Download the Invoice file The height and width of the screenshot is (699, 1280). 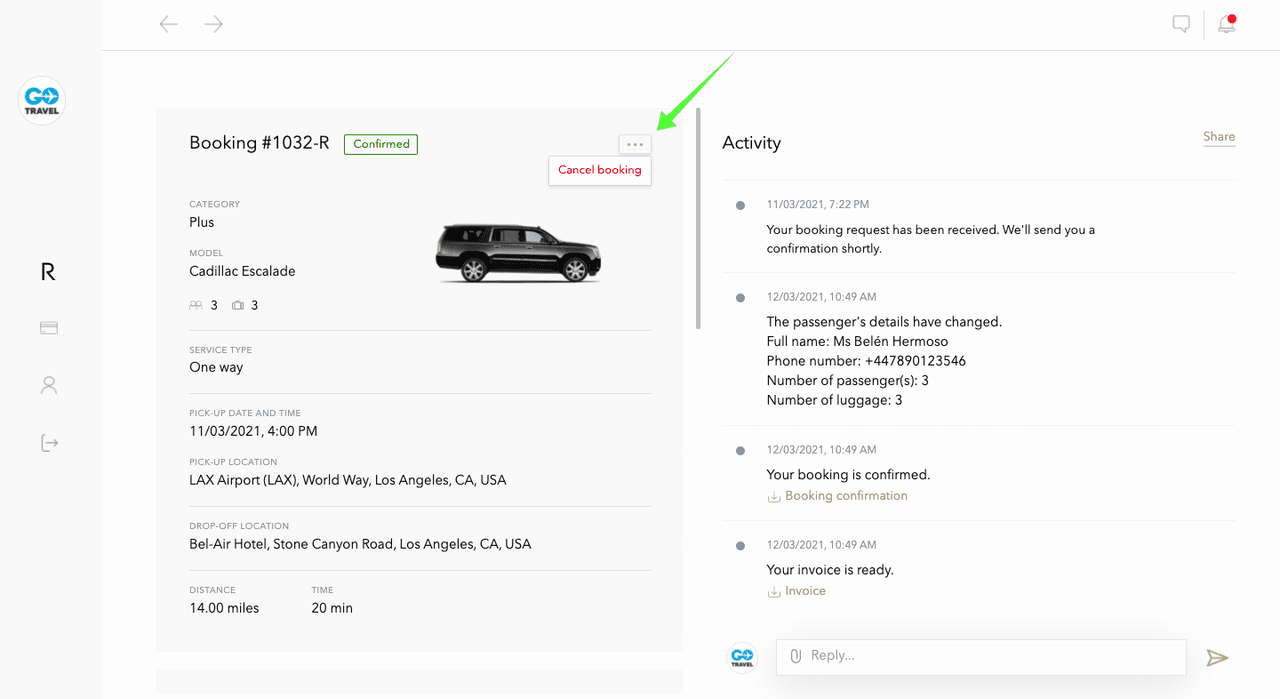(804, 591)
